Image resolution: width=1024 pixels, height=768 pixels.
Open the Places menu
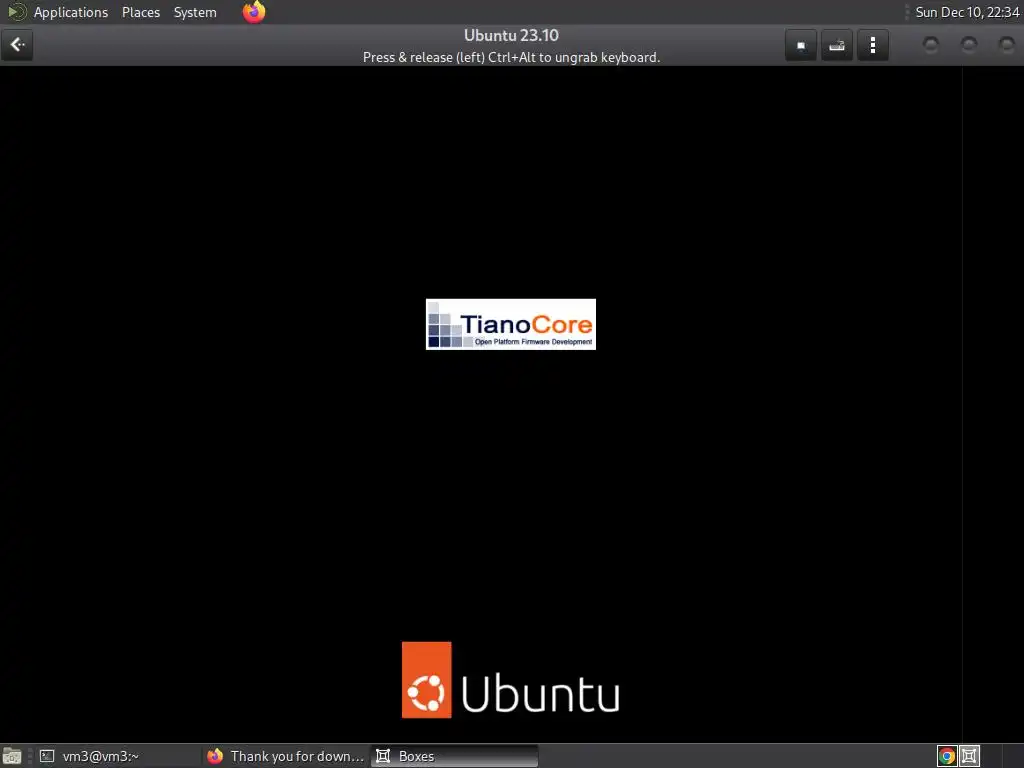(x=140, y=12)
